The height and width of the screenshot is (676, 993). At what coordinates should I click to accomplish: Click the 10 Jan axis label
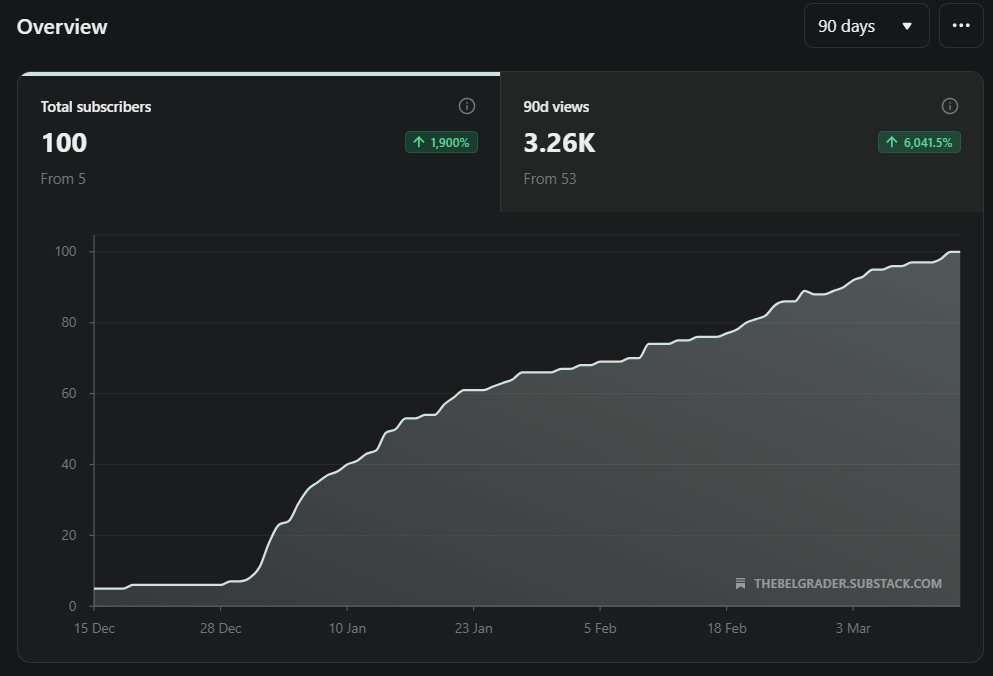point(347,628)
